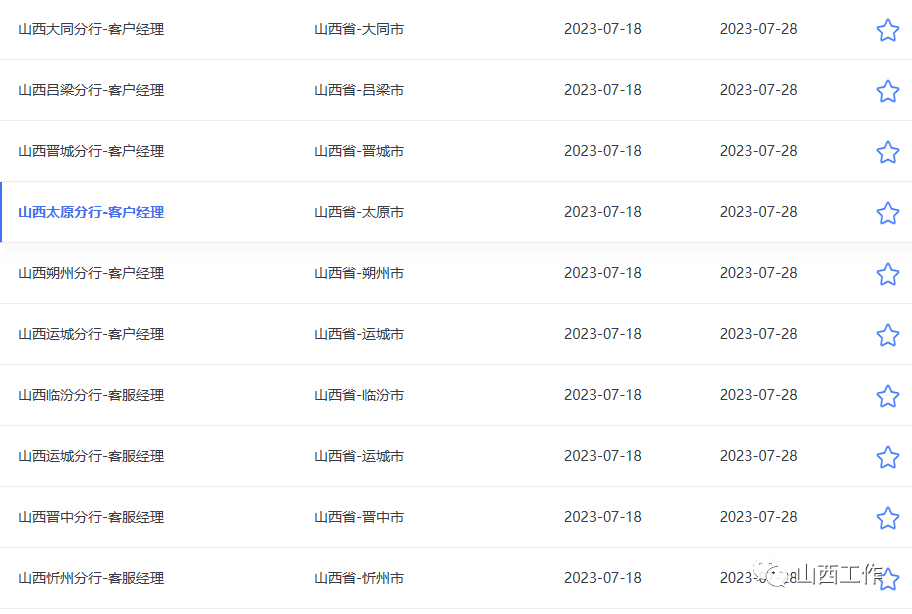Image resolution: width=912 pixels, height=614 pixels.
Task: Star the 山西临汾分行-客服经理 job
Action: tap(888, 397)
